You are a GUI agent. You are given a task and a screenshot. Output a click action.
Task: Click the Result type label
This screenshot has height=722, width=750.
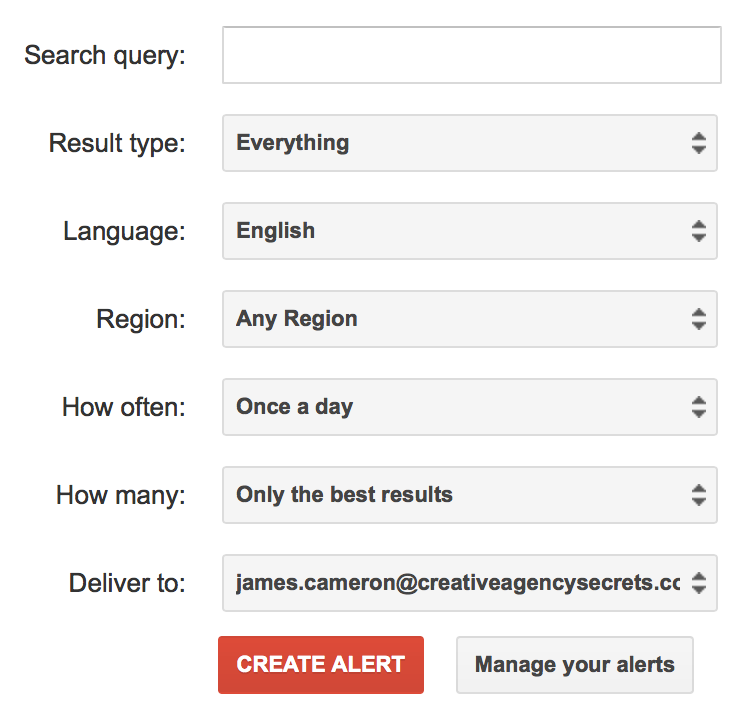click(117, 144)
